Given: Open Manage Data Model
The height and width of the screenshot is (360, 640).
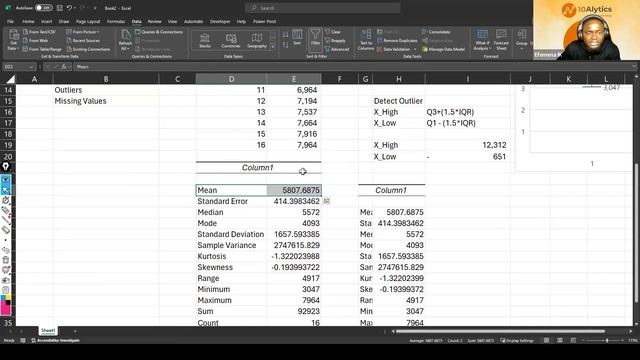Looking at the screenshot, I should coord(443,49).
